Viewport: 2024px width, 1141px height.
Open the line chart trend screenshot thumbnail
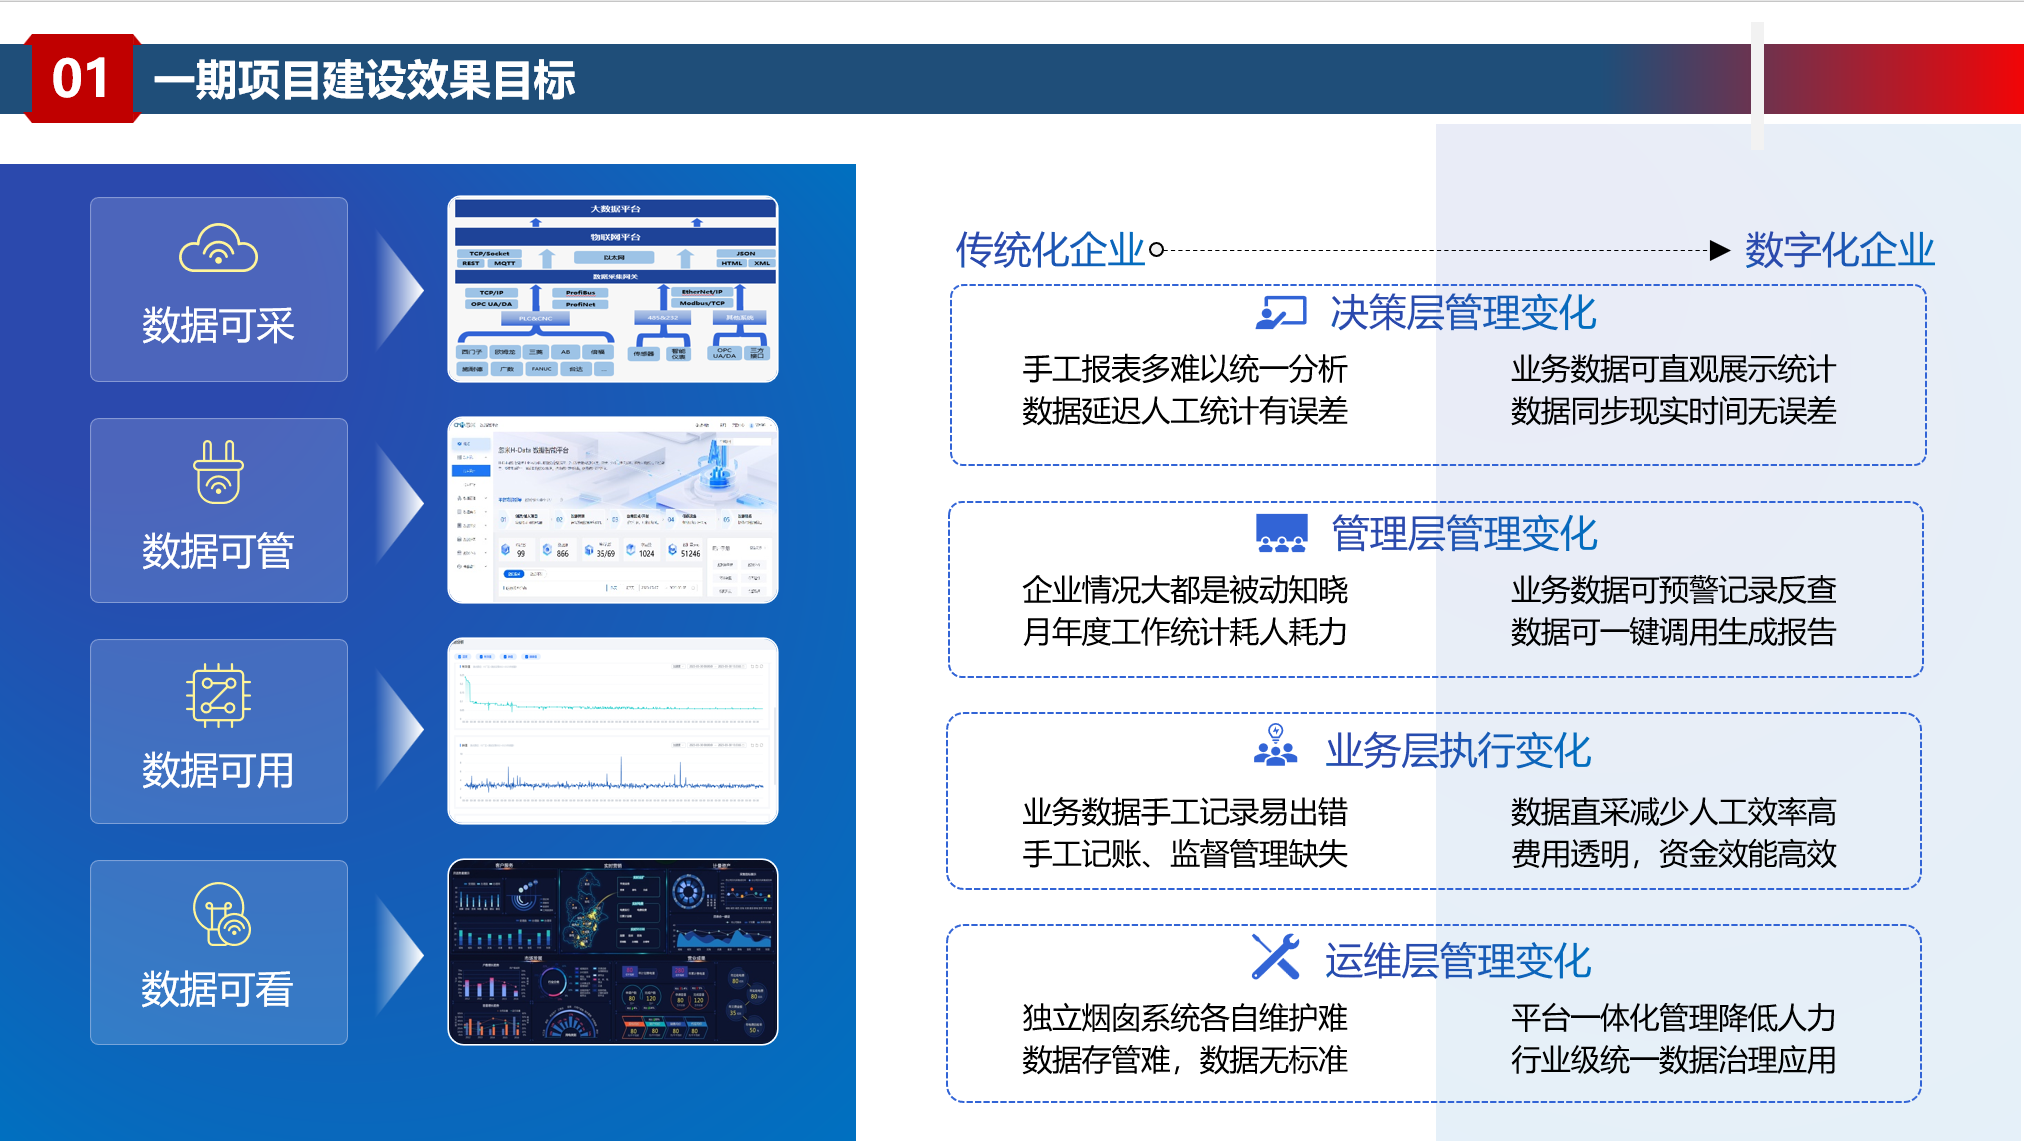coord(612,731)
